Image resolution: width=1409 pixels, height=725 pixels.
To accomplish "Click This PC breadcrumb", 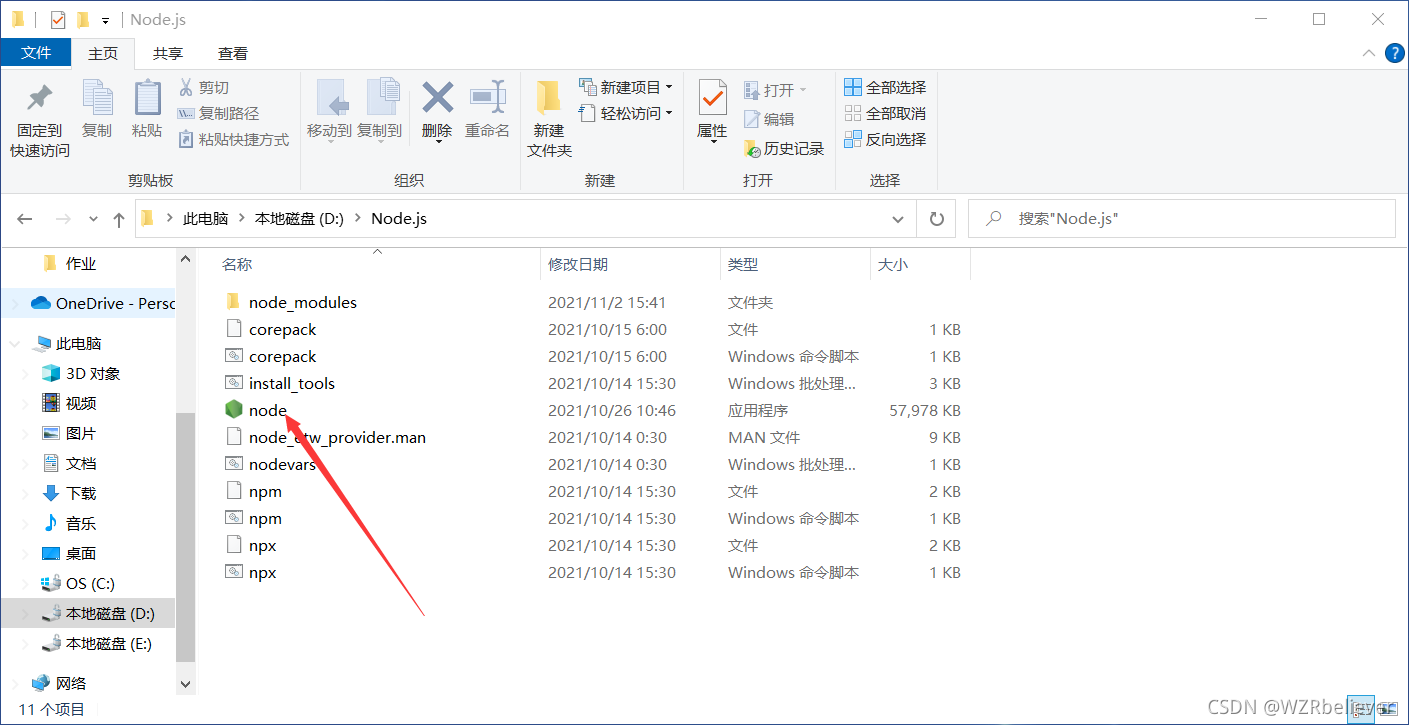I will pyautogui.click(x=205, y=218).
